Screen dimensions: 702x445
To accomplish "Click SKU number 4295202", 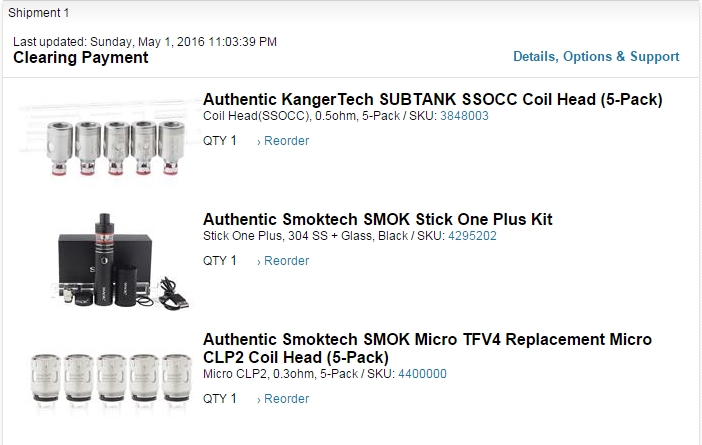I will click(x=473, y=236).
